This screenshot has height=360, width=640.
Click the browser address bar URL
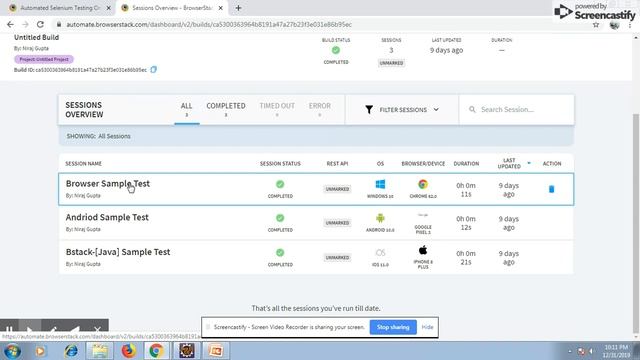[x=209, y=24]
